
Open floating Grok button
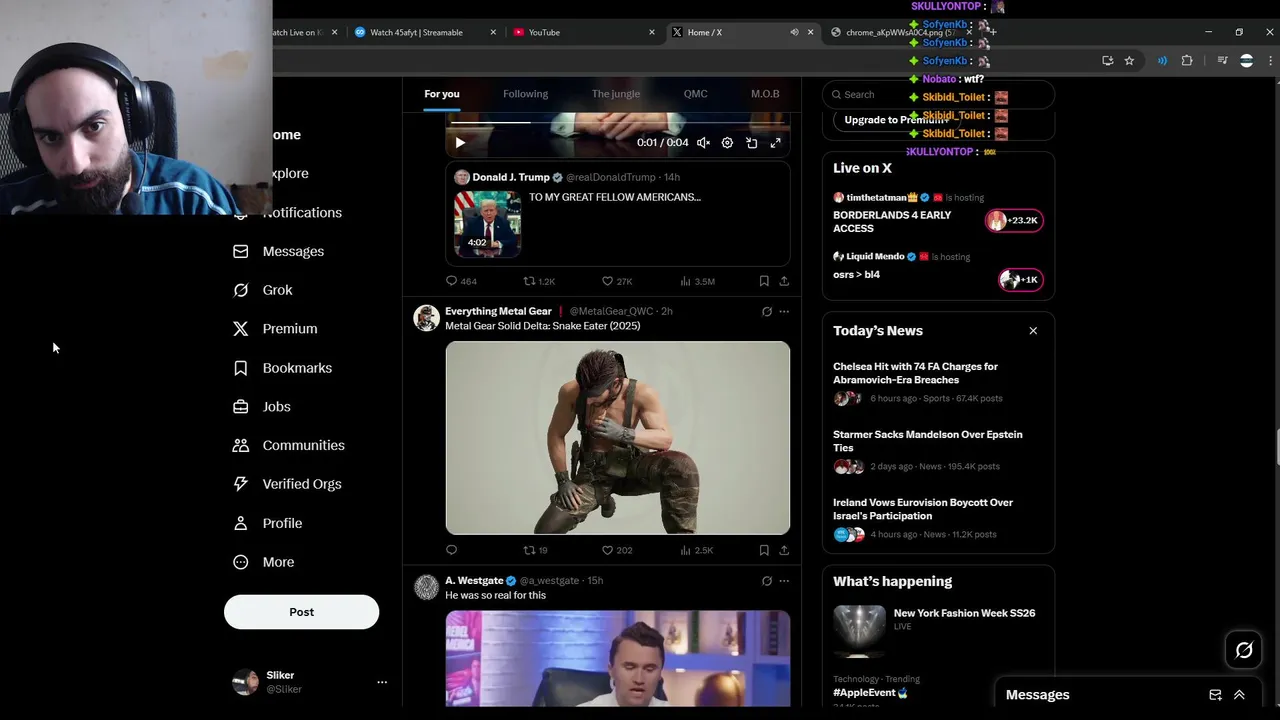1244,651
